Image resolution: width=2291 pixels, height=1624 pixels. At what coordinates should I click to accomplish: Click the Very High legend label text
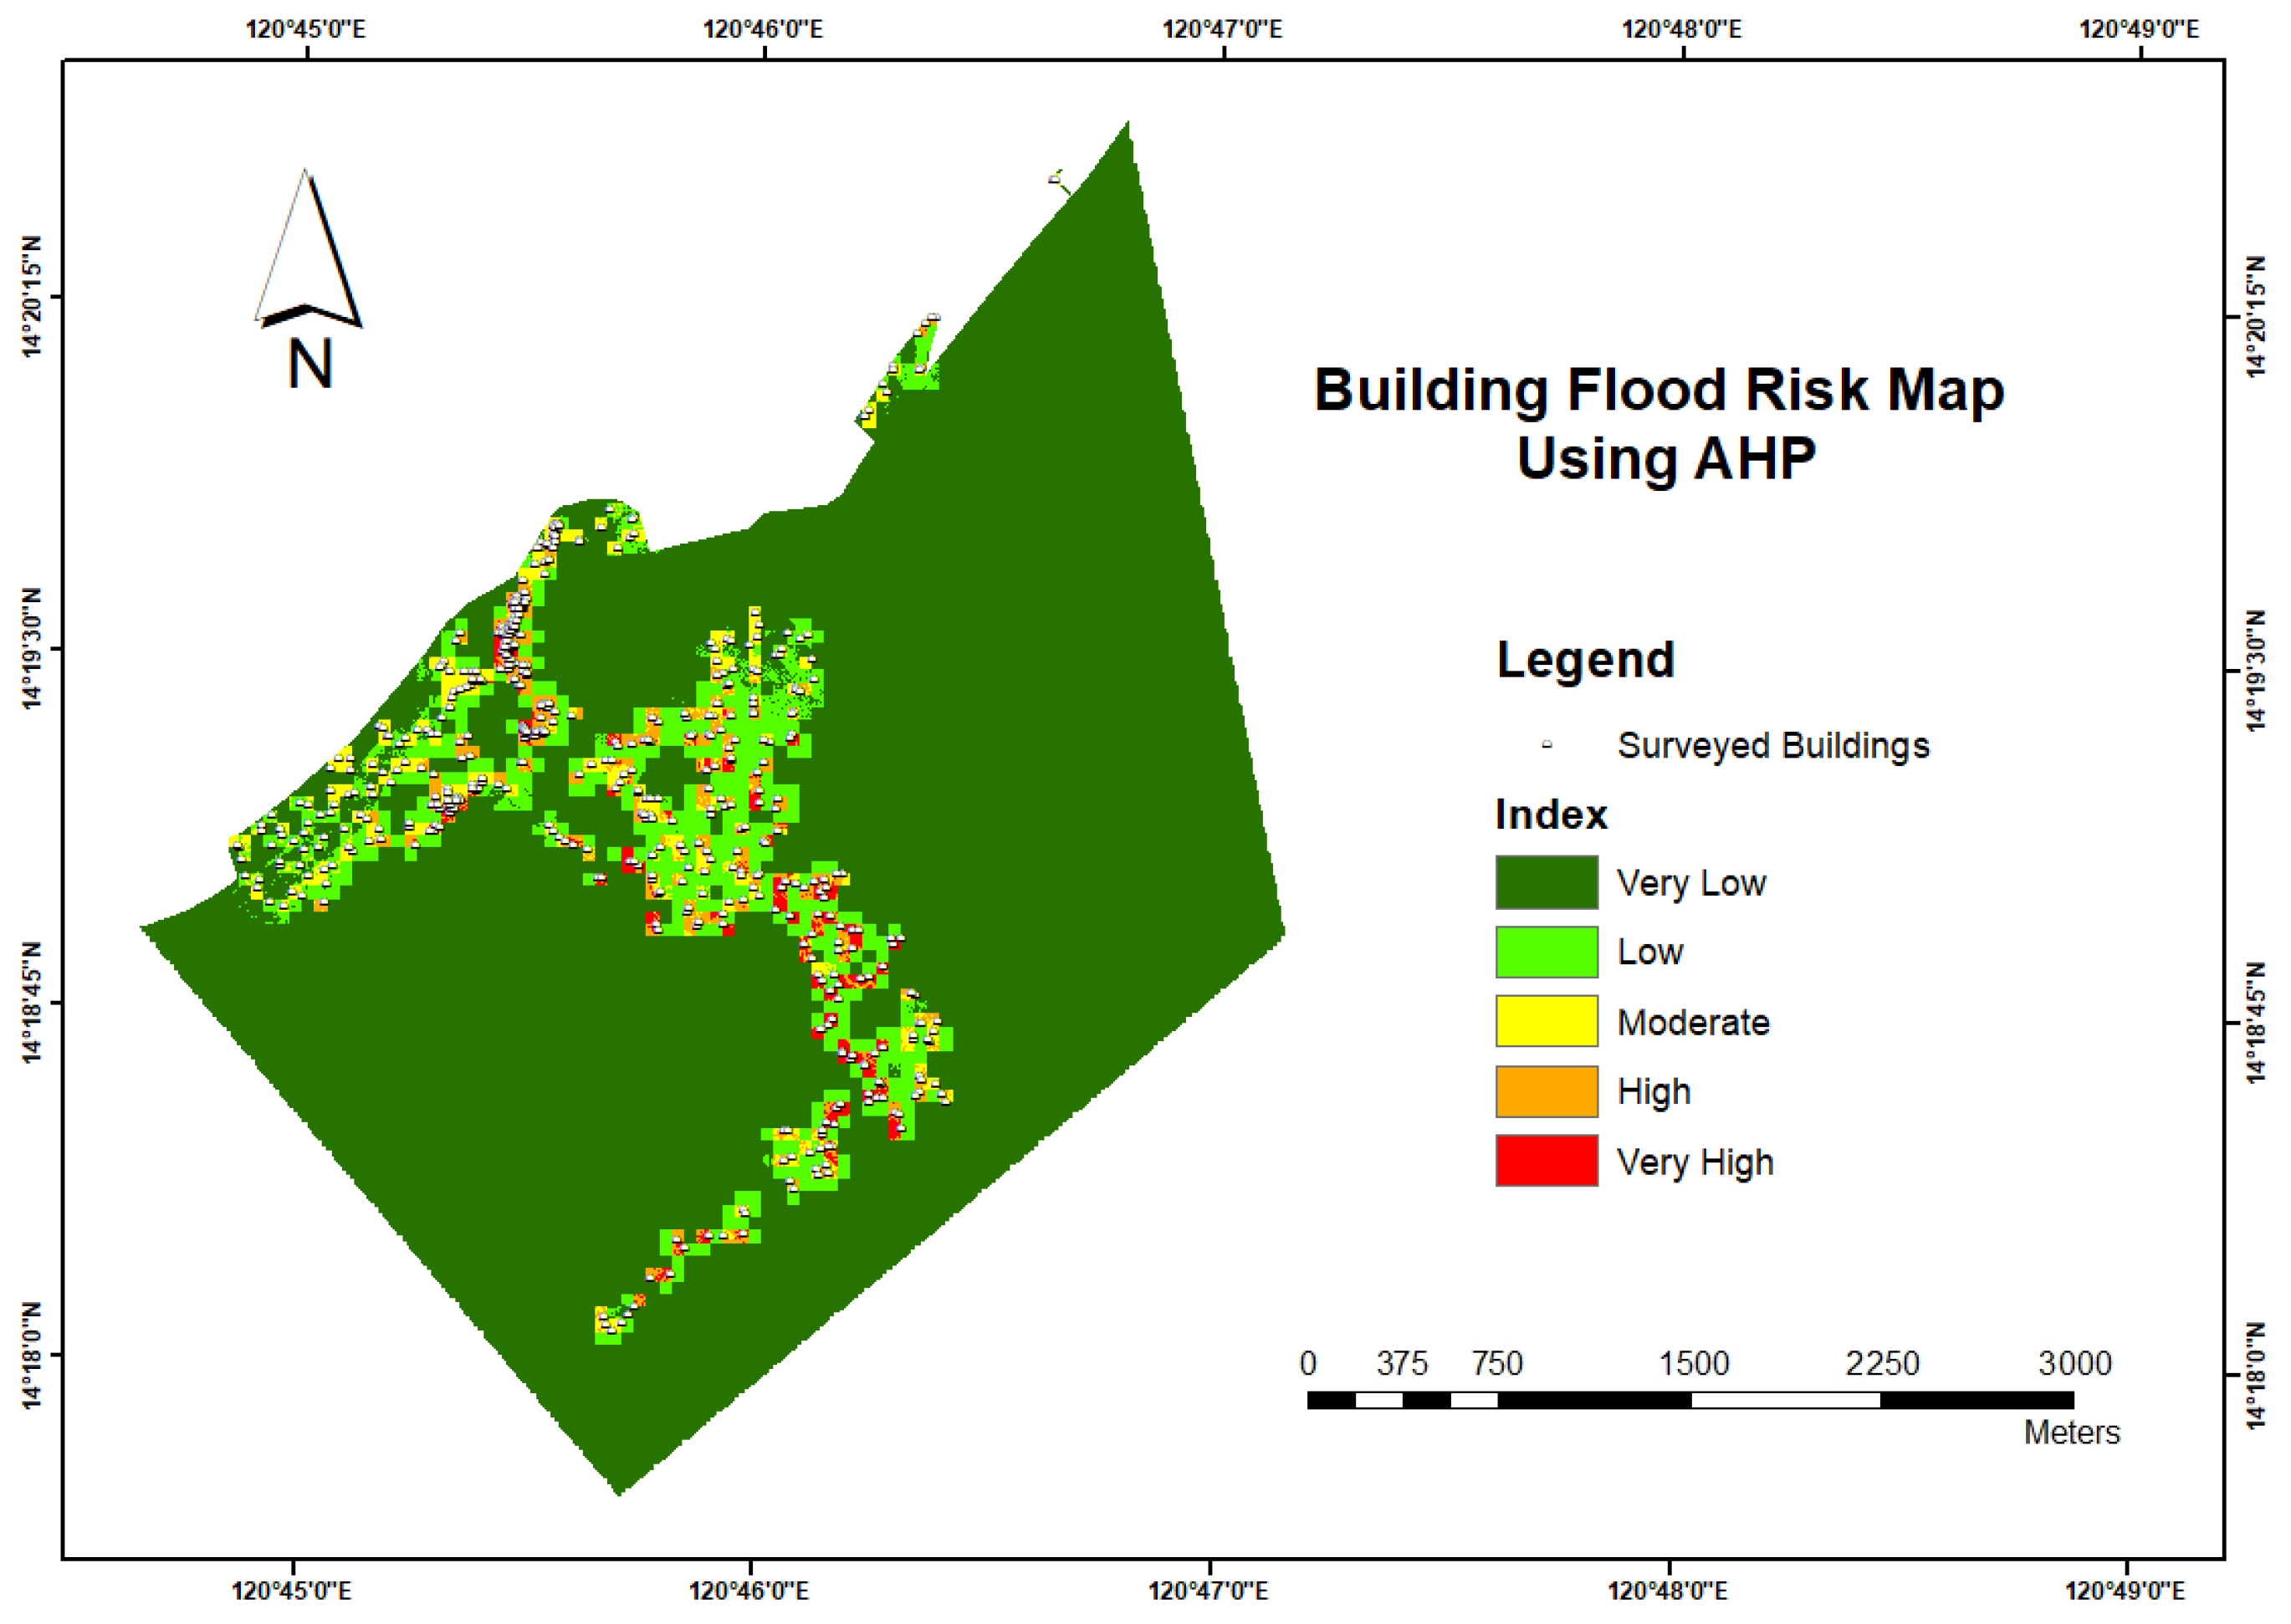pyautogui.click(x=1695, y=1162)
